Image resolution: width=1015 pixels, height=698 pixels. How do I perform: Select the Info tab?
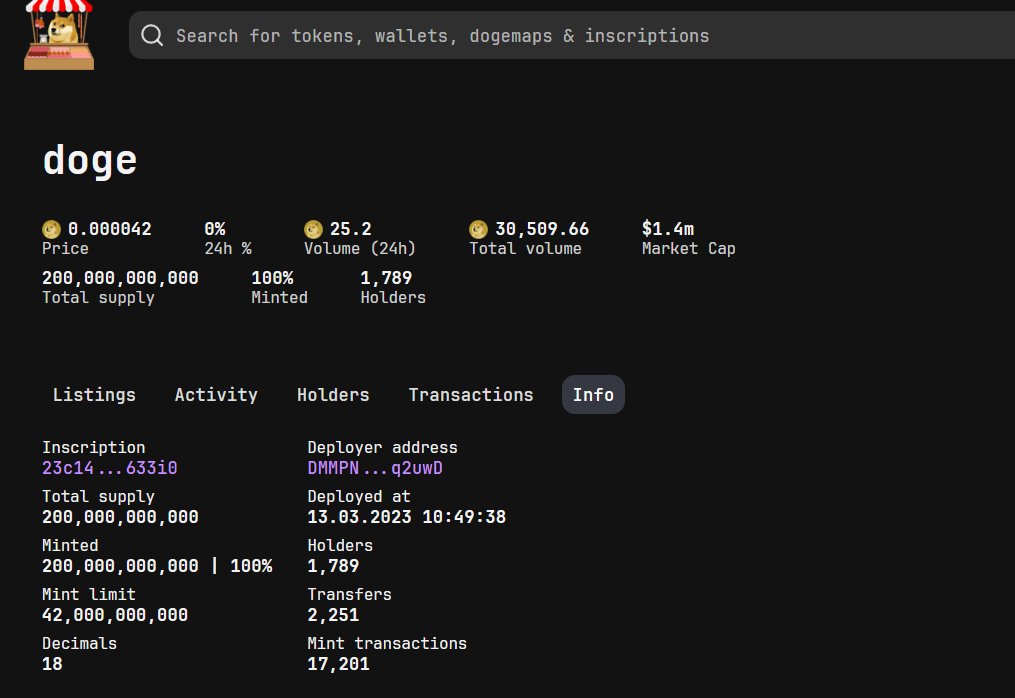593,394
